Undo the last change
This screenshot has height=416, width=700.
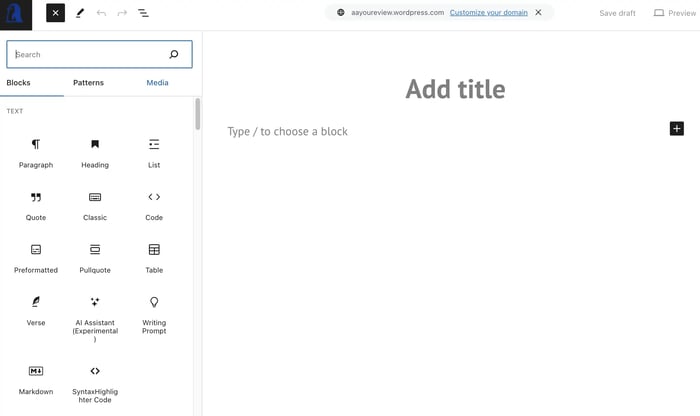tap(101, 13)
